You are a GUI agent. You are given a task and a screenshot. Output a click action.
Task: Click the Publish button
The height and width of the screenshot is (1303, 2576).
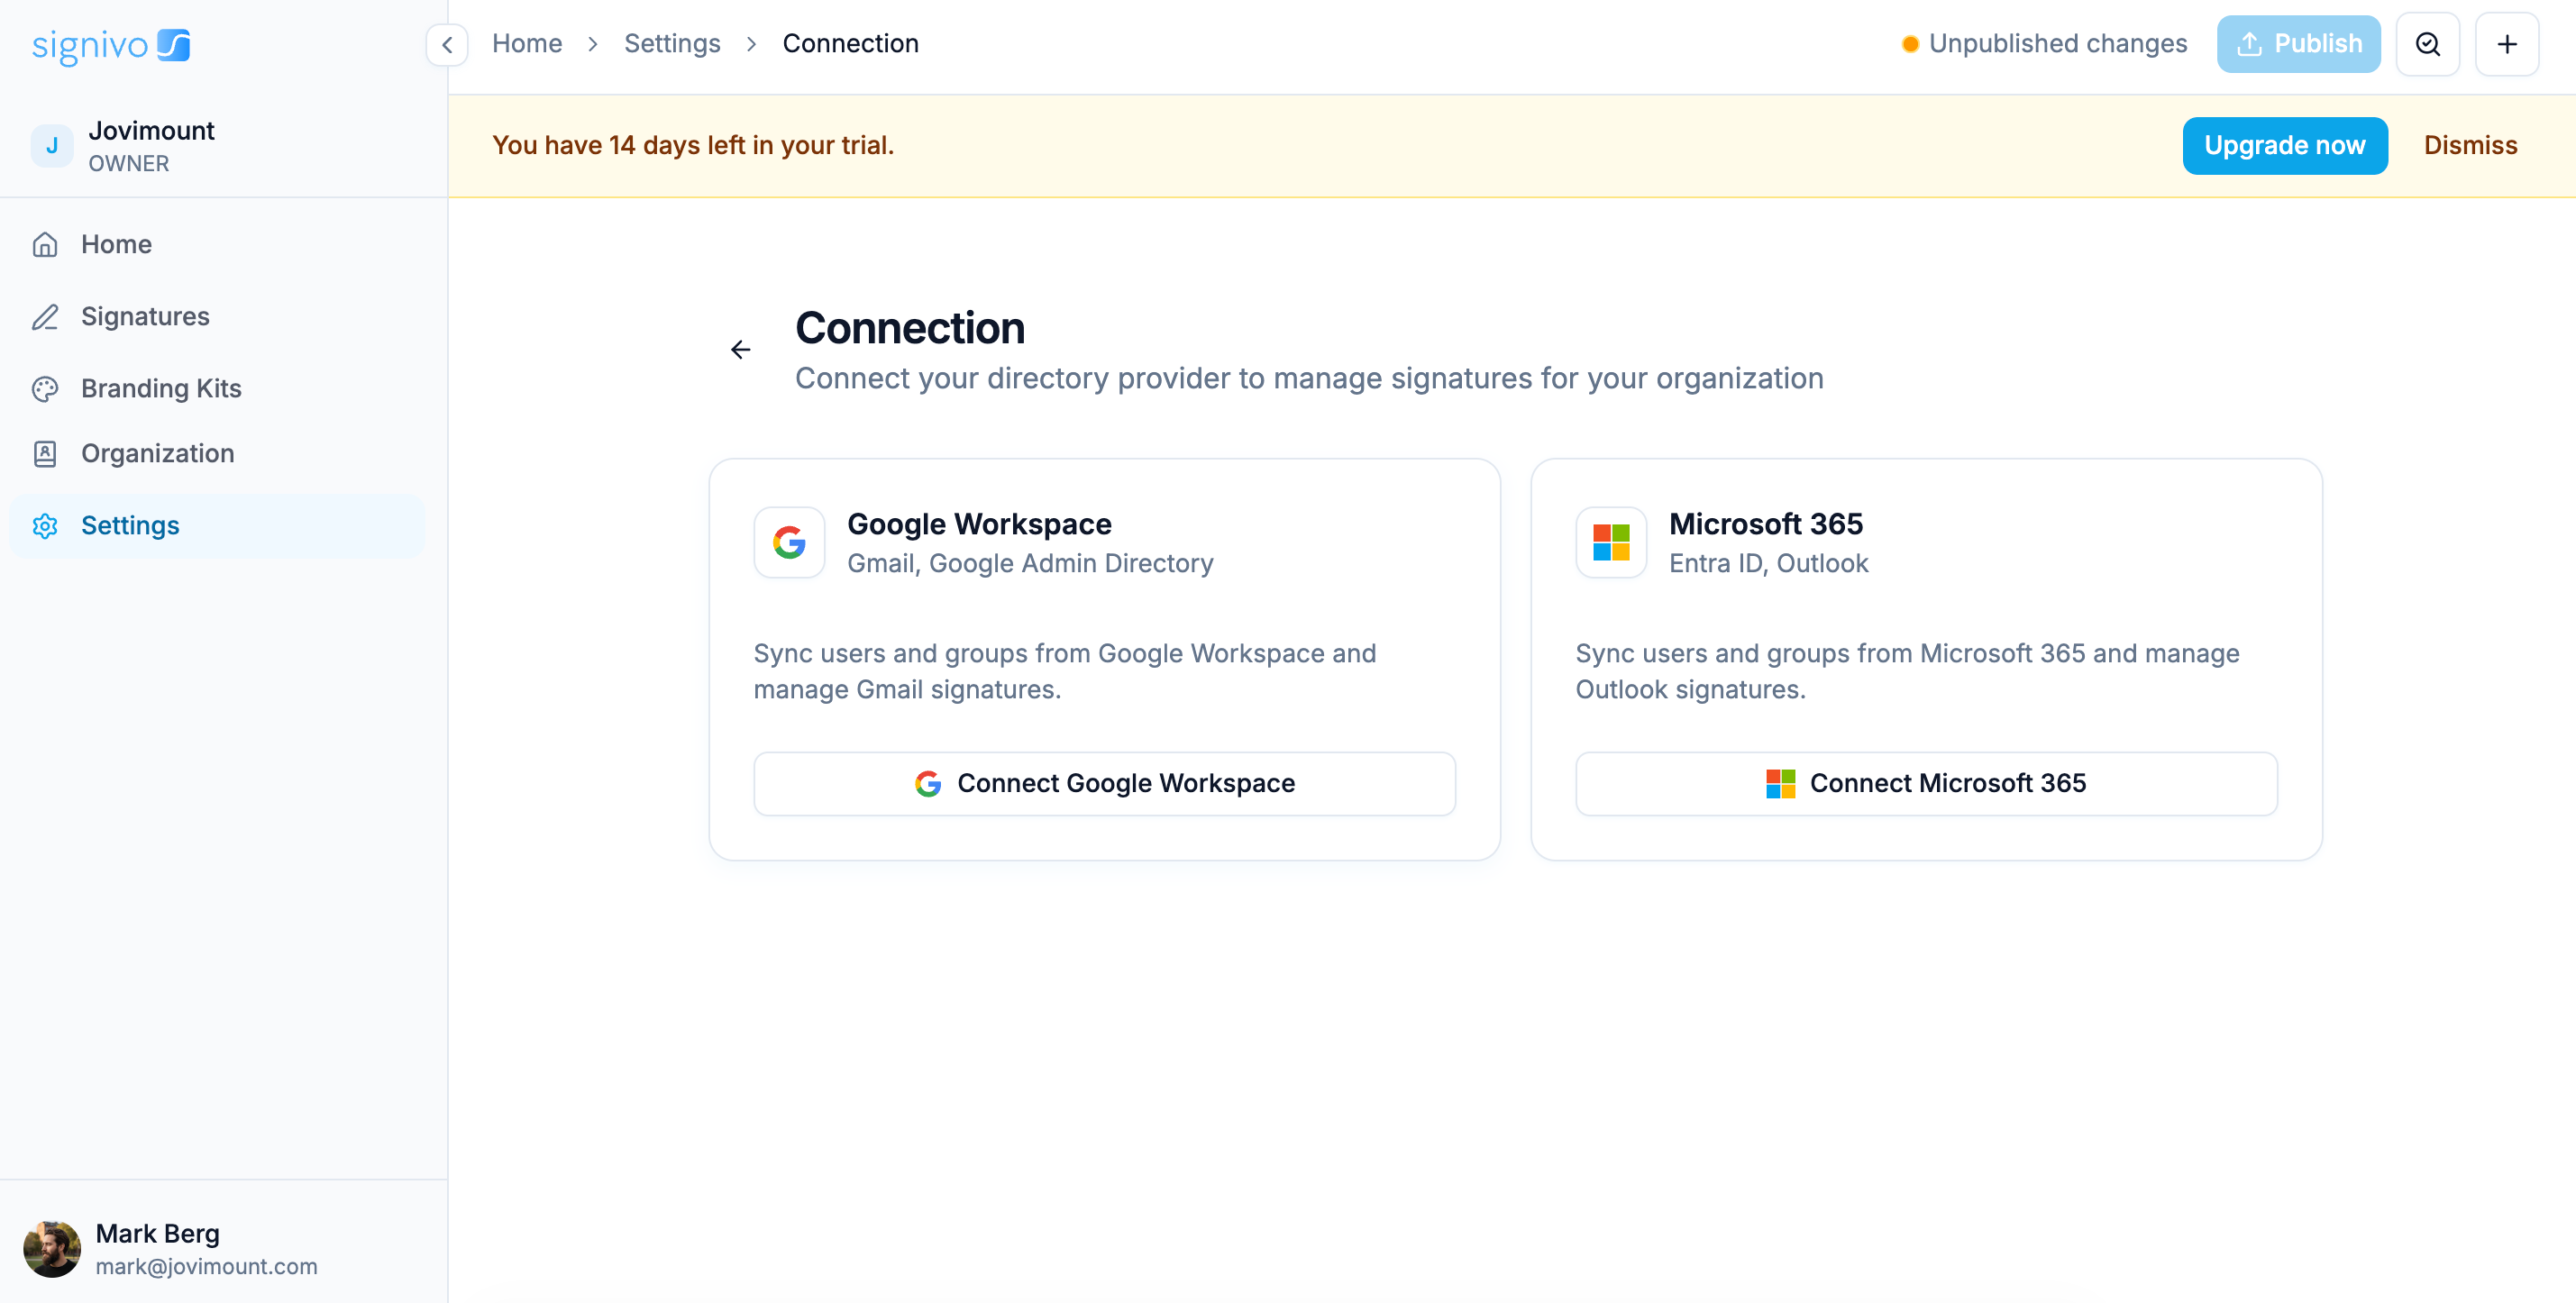(x=2298, y=44)
